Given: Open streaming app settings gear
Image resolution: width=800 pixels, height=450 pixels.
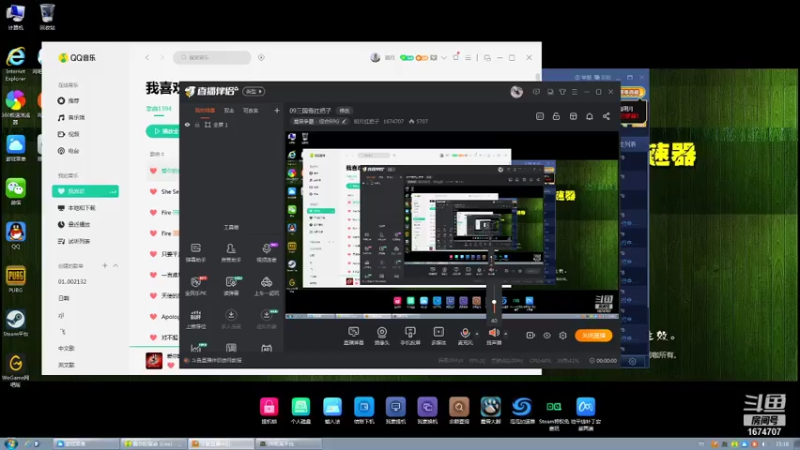Looking at the screenshot, I should [563, 335].
